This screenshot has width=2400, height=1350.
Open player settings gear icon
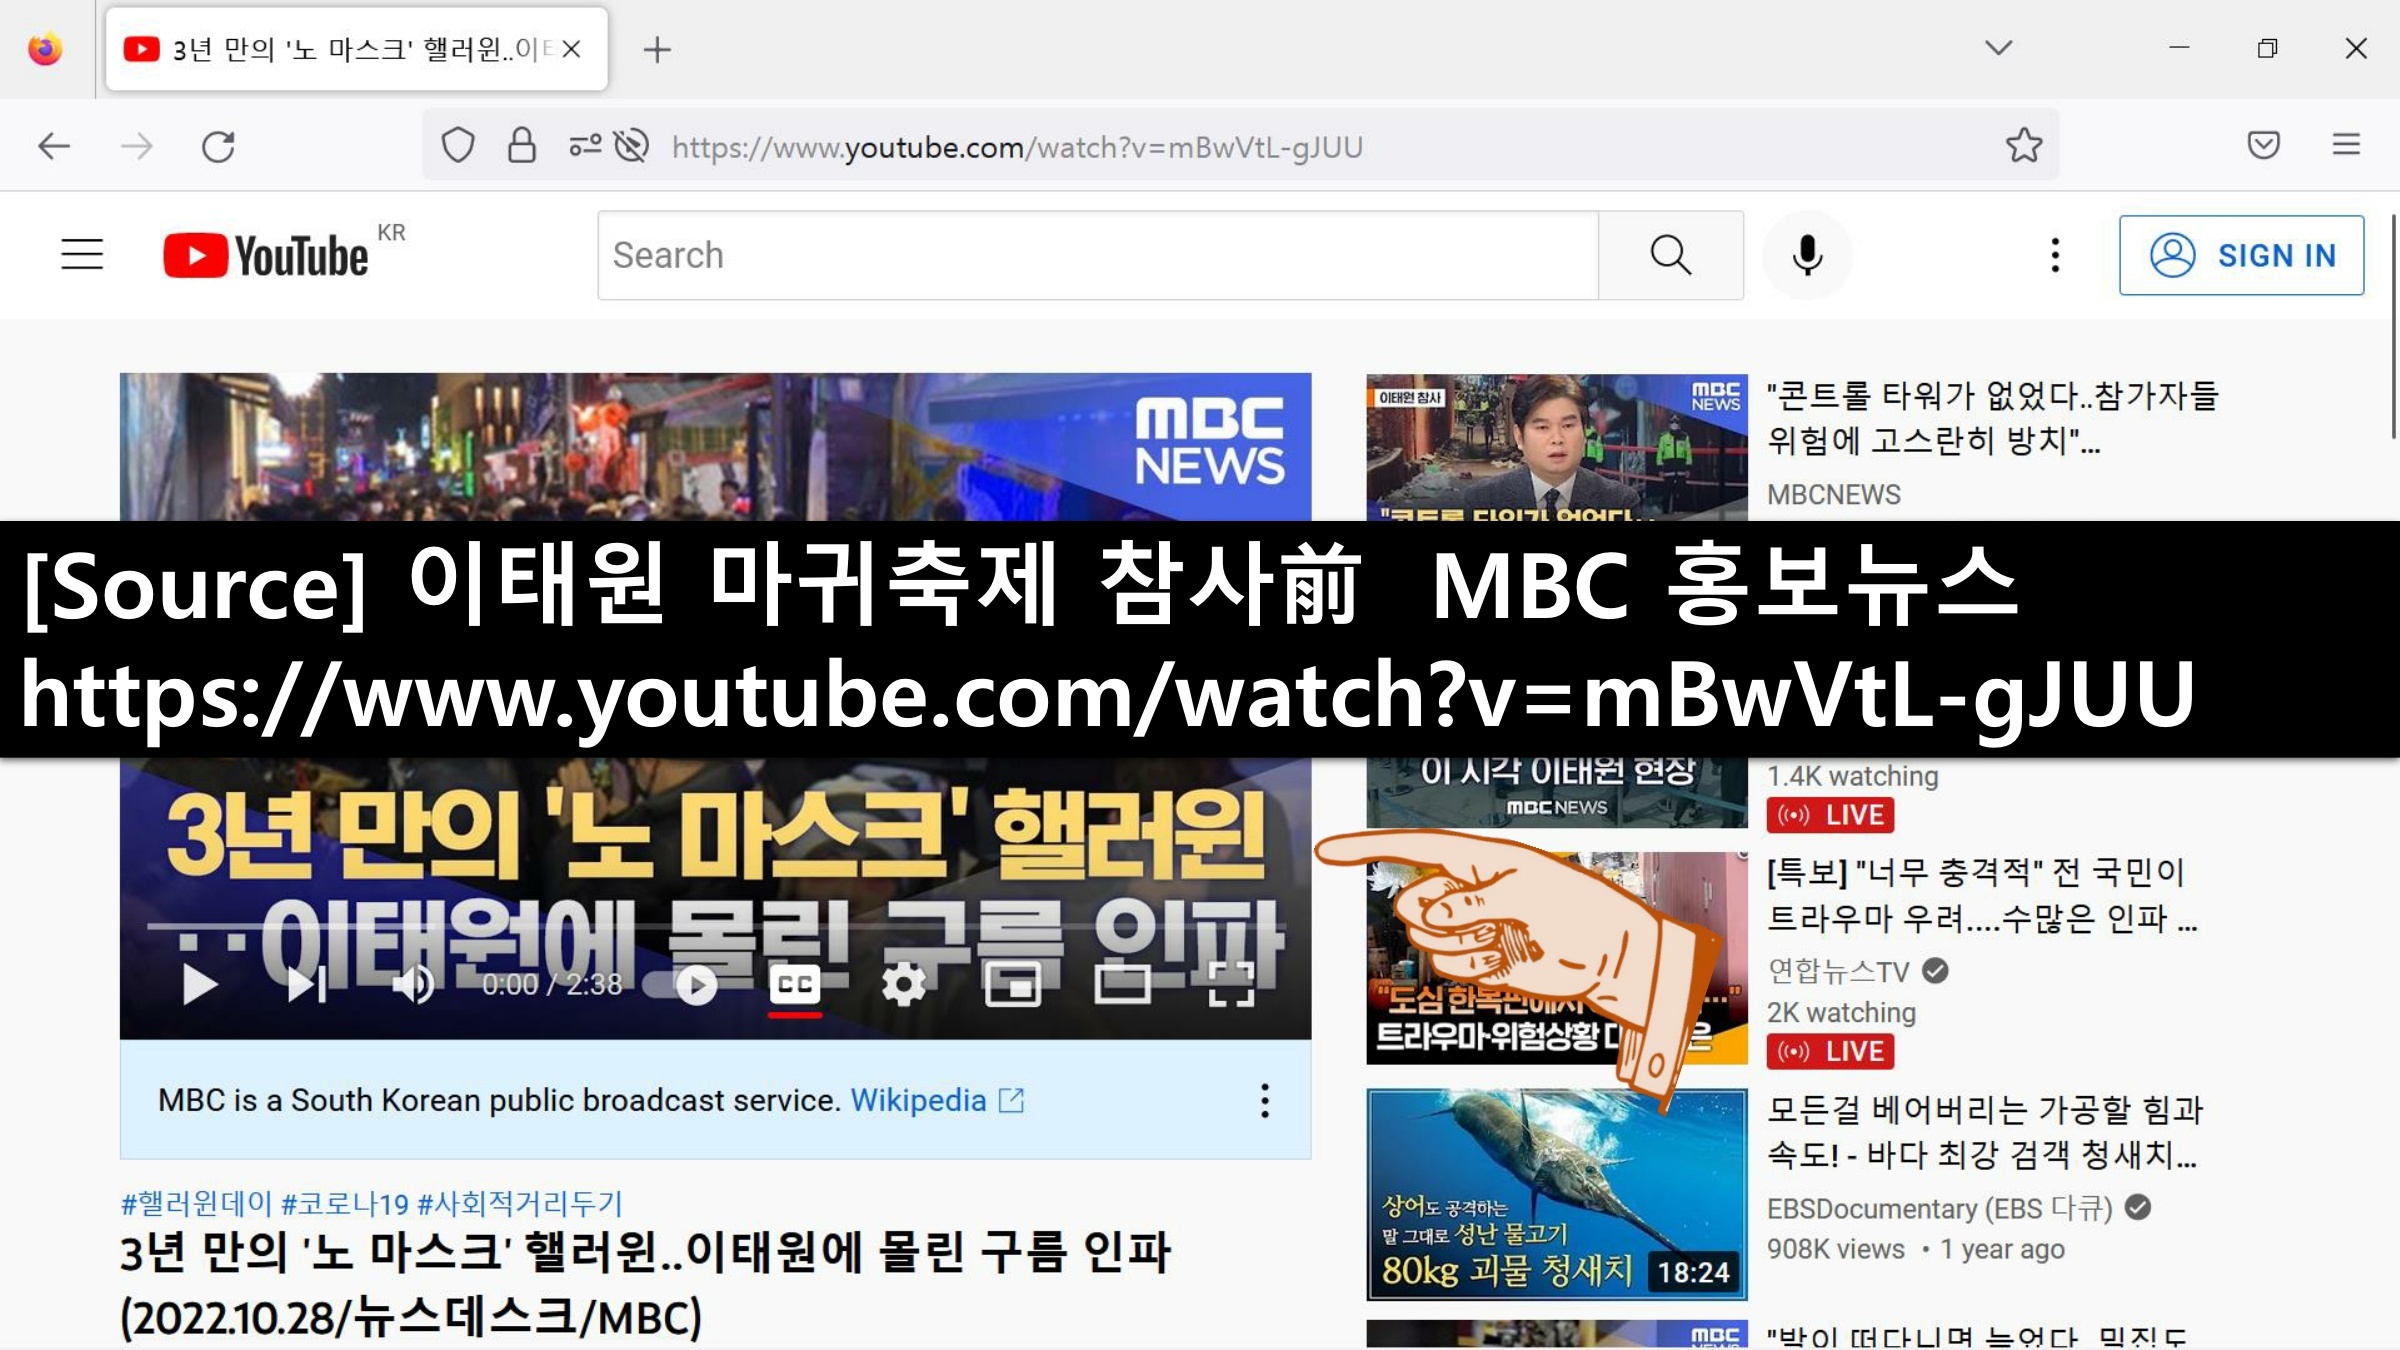[903, 985]
